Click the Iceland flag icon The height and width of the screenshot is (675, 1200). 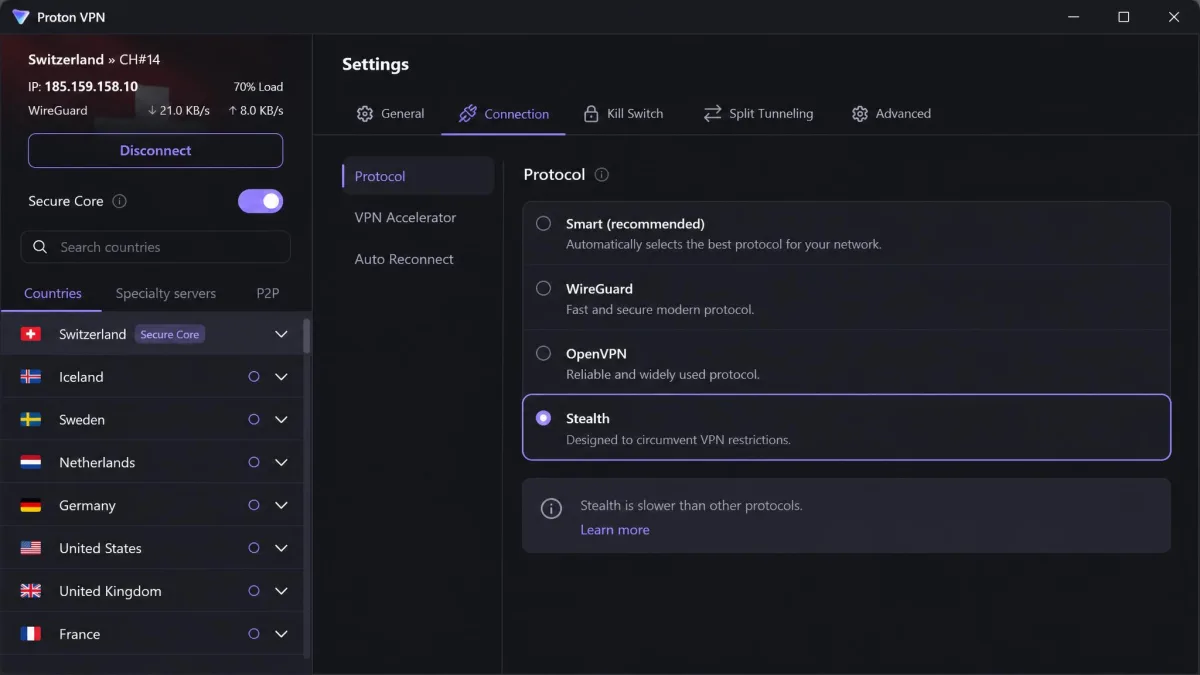tap(31, 377)
